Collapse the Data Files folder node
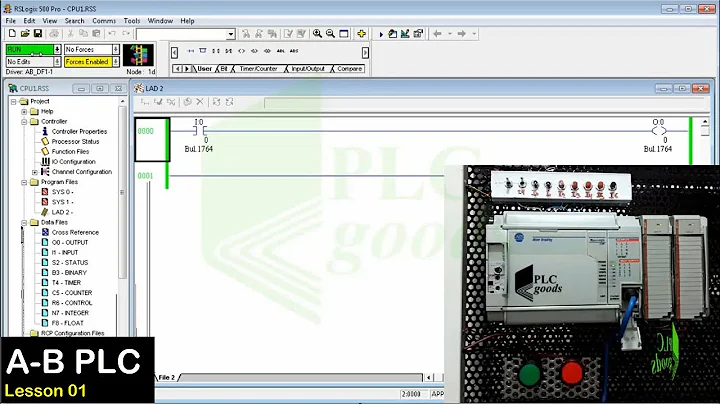The image size is (720, 404). (x=24, y=223)
